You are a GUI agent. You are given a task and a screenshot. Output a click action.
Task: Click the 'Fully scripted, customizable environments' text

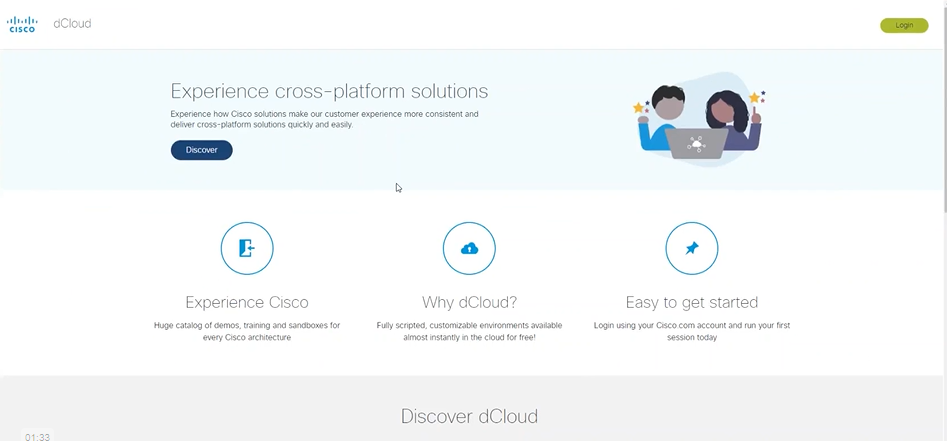point(469,331)
